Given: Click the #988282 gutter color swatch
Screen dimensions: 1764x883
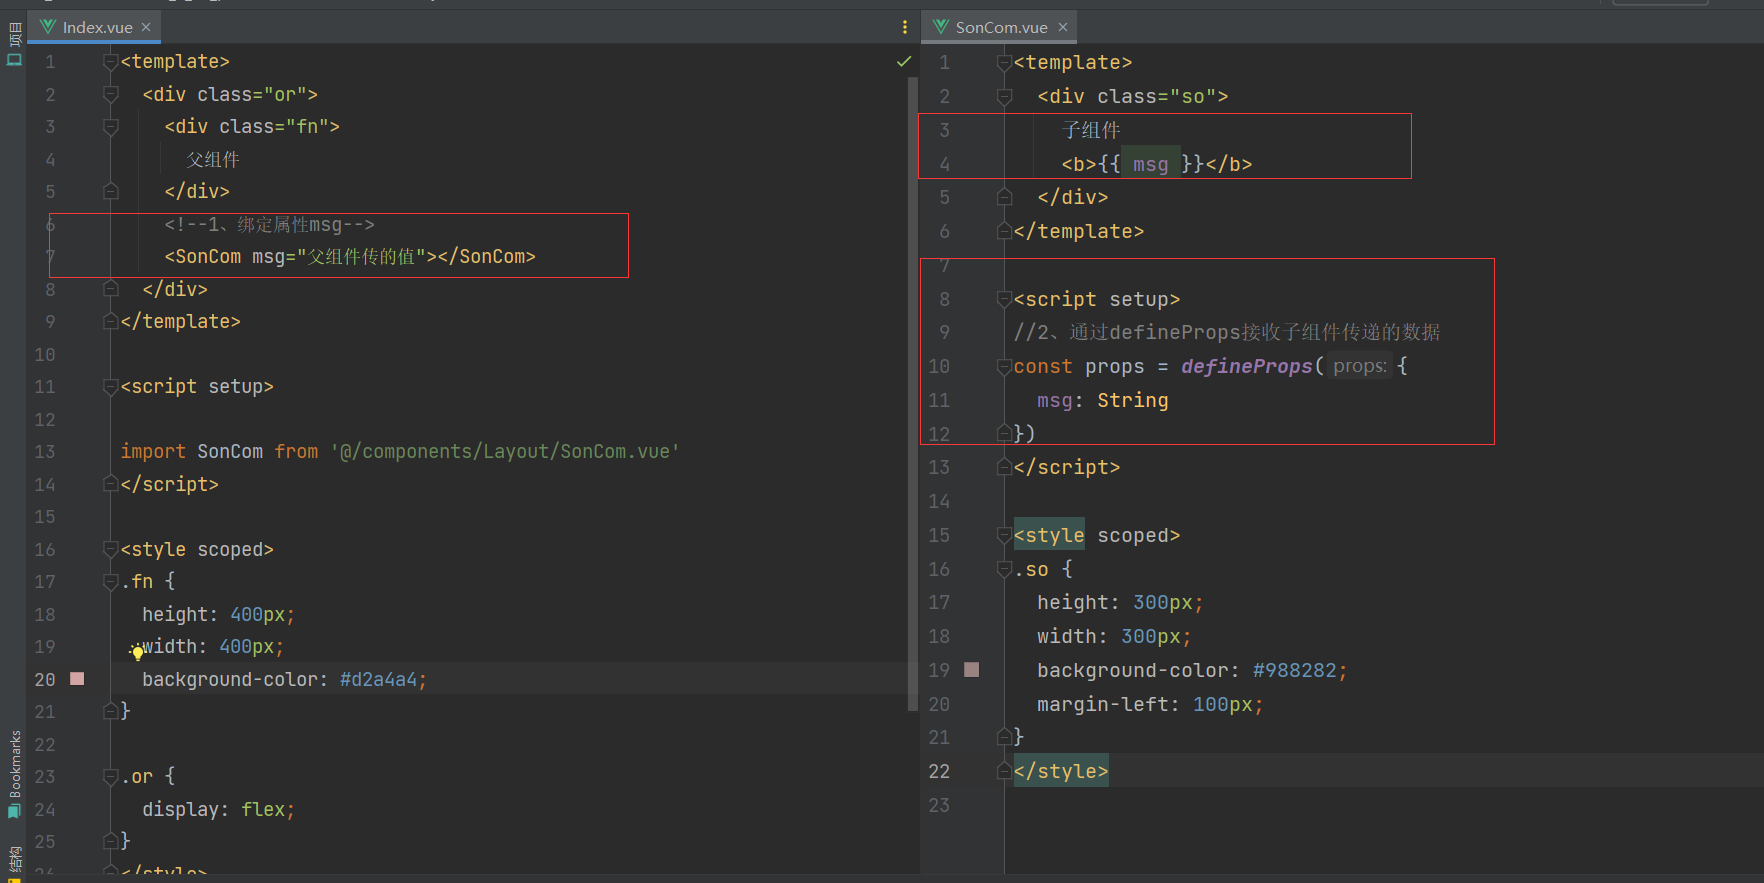Looking at the screenshot, I should (x=971, y=670).
